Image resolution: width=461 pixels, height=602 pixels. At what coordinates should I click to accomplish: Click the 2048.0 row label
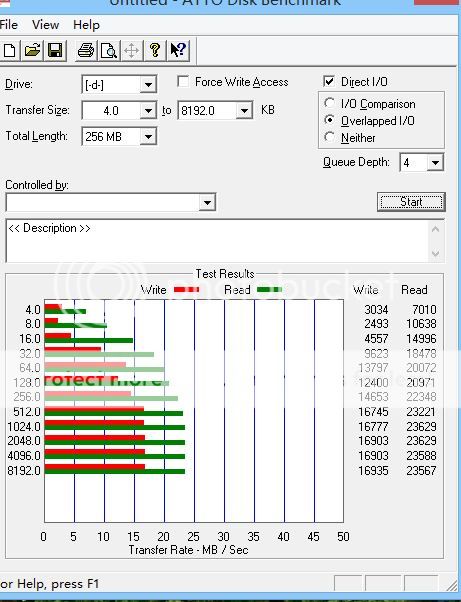(24, 441)
